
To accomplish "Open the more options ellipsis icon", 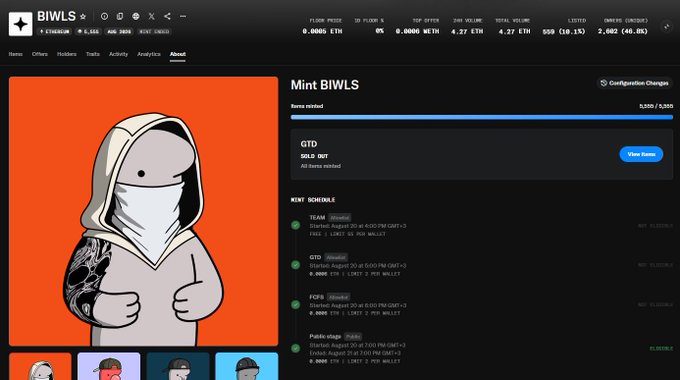I will point(183,16).
